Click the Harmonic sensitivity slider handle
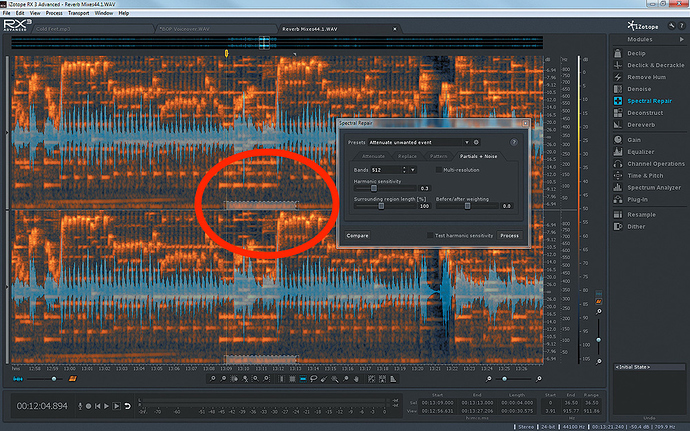Screen dimensions: 690x431 pyautogui.click(x=374, y=188)
